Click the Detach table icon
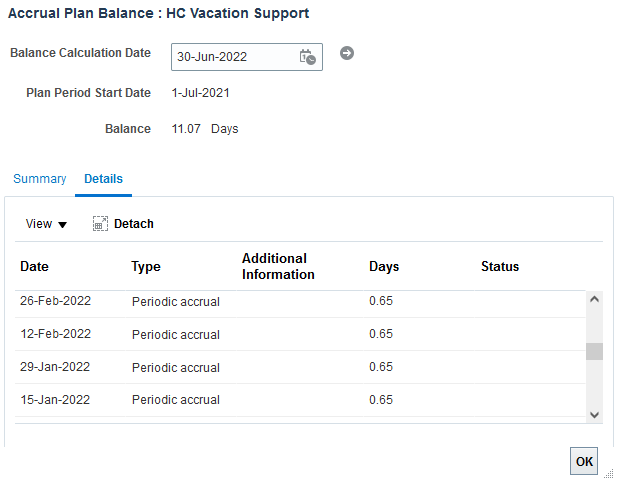The height and width of the screenshot is (484, 620). pyautogui.click(x=100, y=223)
